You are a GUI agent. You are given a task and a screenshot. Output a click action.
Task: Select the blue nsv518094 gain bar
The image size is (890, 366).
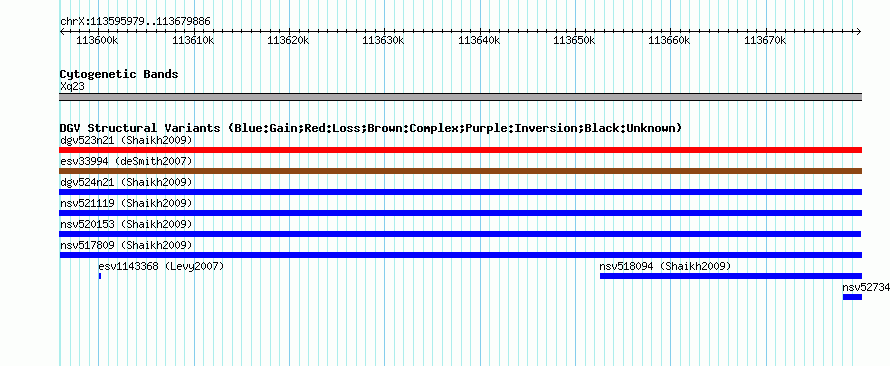(x=731, y=276)
